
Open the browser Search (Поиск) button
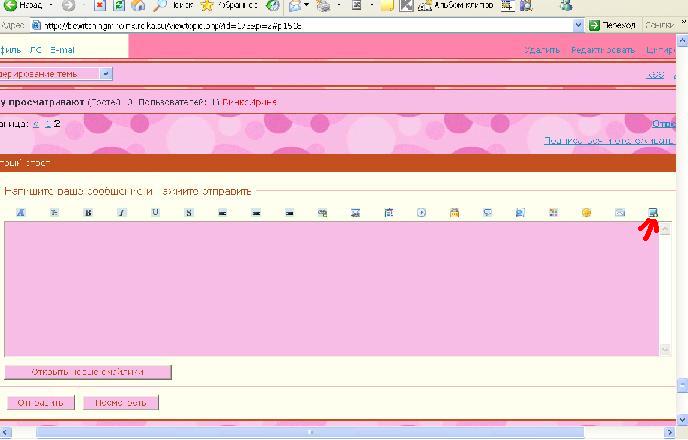point(173,5)
